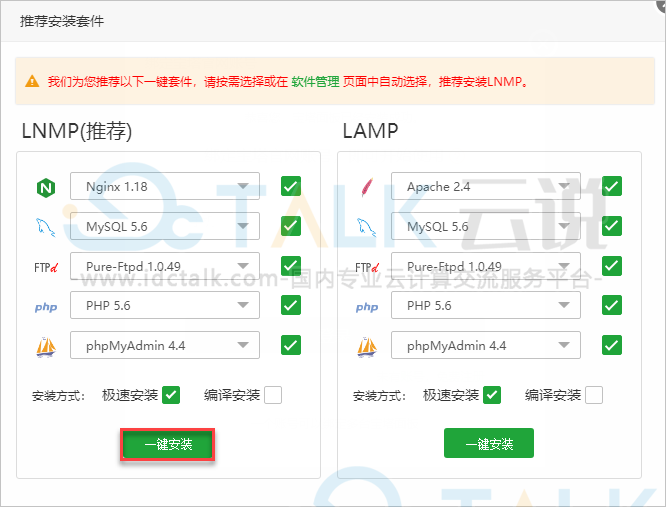The height and width of the screenshot is (507, 666).
Task: Click the LNMP(推荐) heading
Action: 77,131
